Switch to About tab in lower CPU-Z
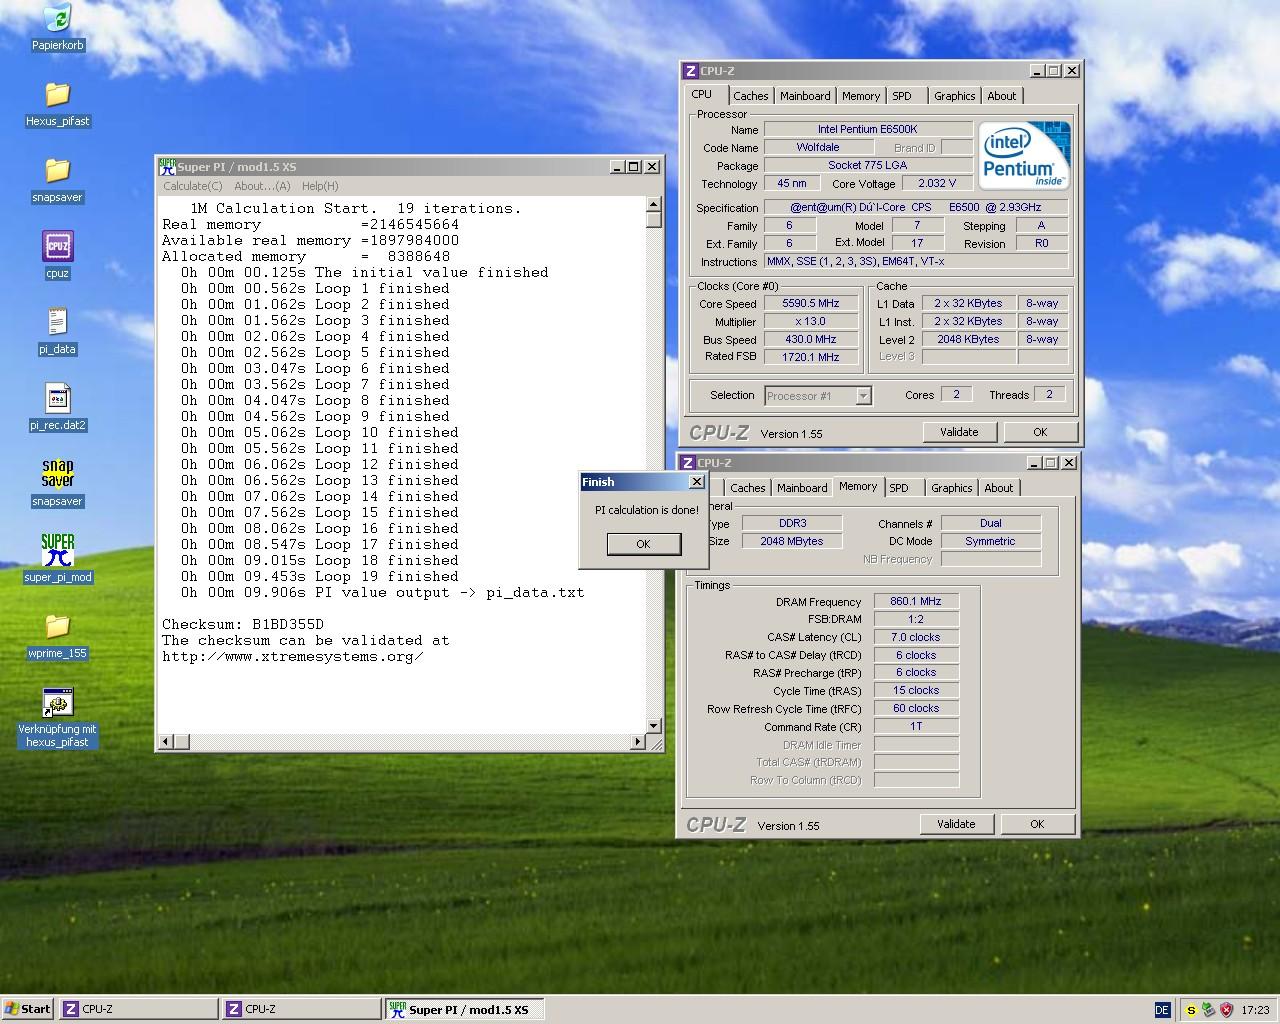The width and height of the screenshot is (1280, 1024). (x=998, y=488)
